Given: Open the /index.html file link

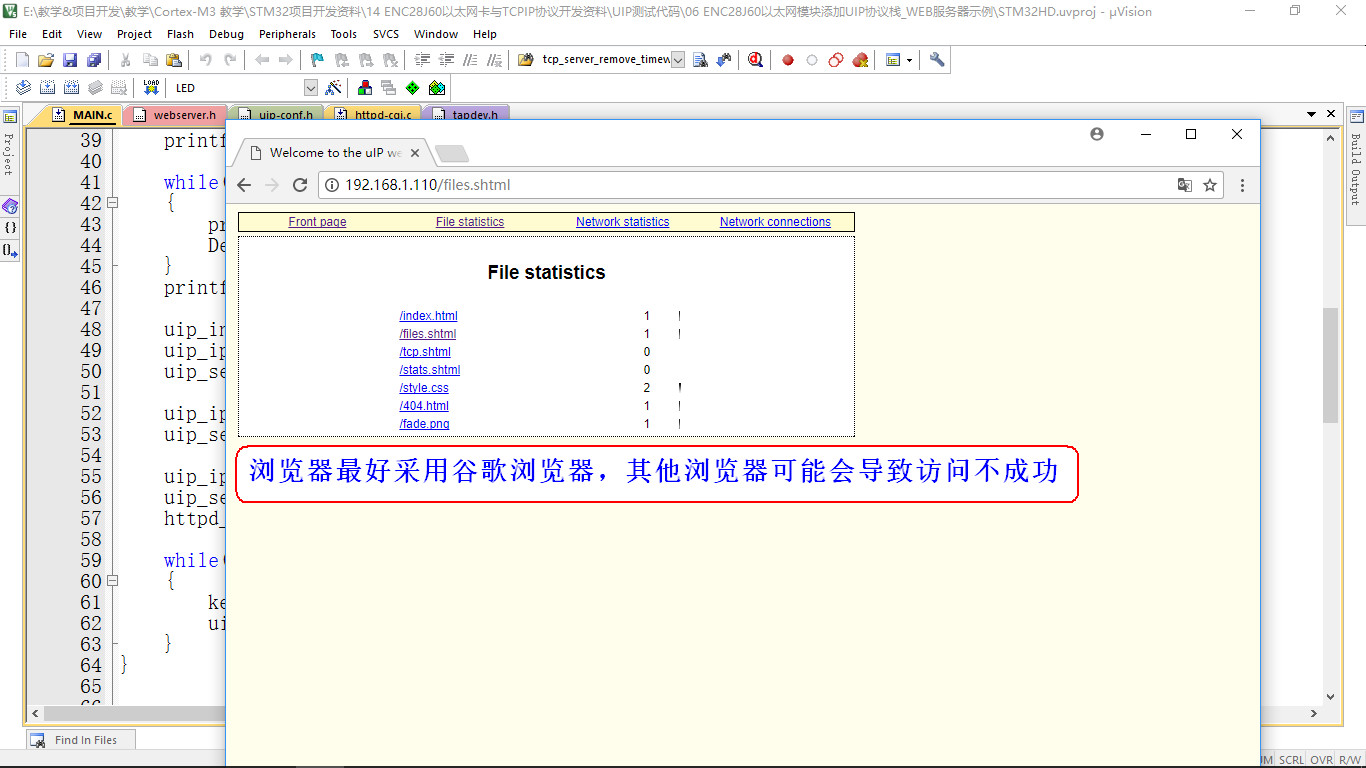Looking at the screenshot, I should (428, 316).
